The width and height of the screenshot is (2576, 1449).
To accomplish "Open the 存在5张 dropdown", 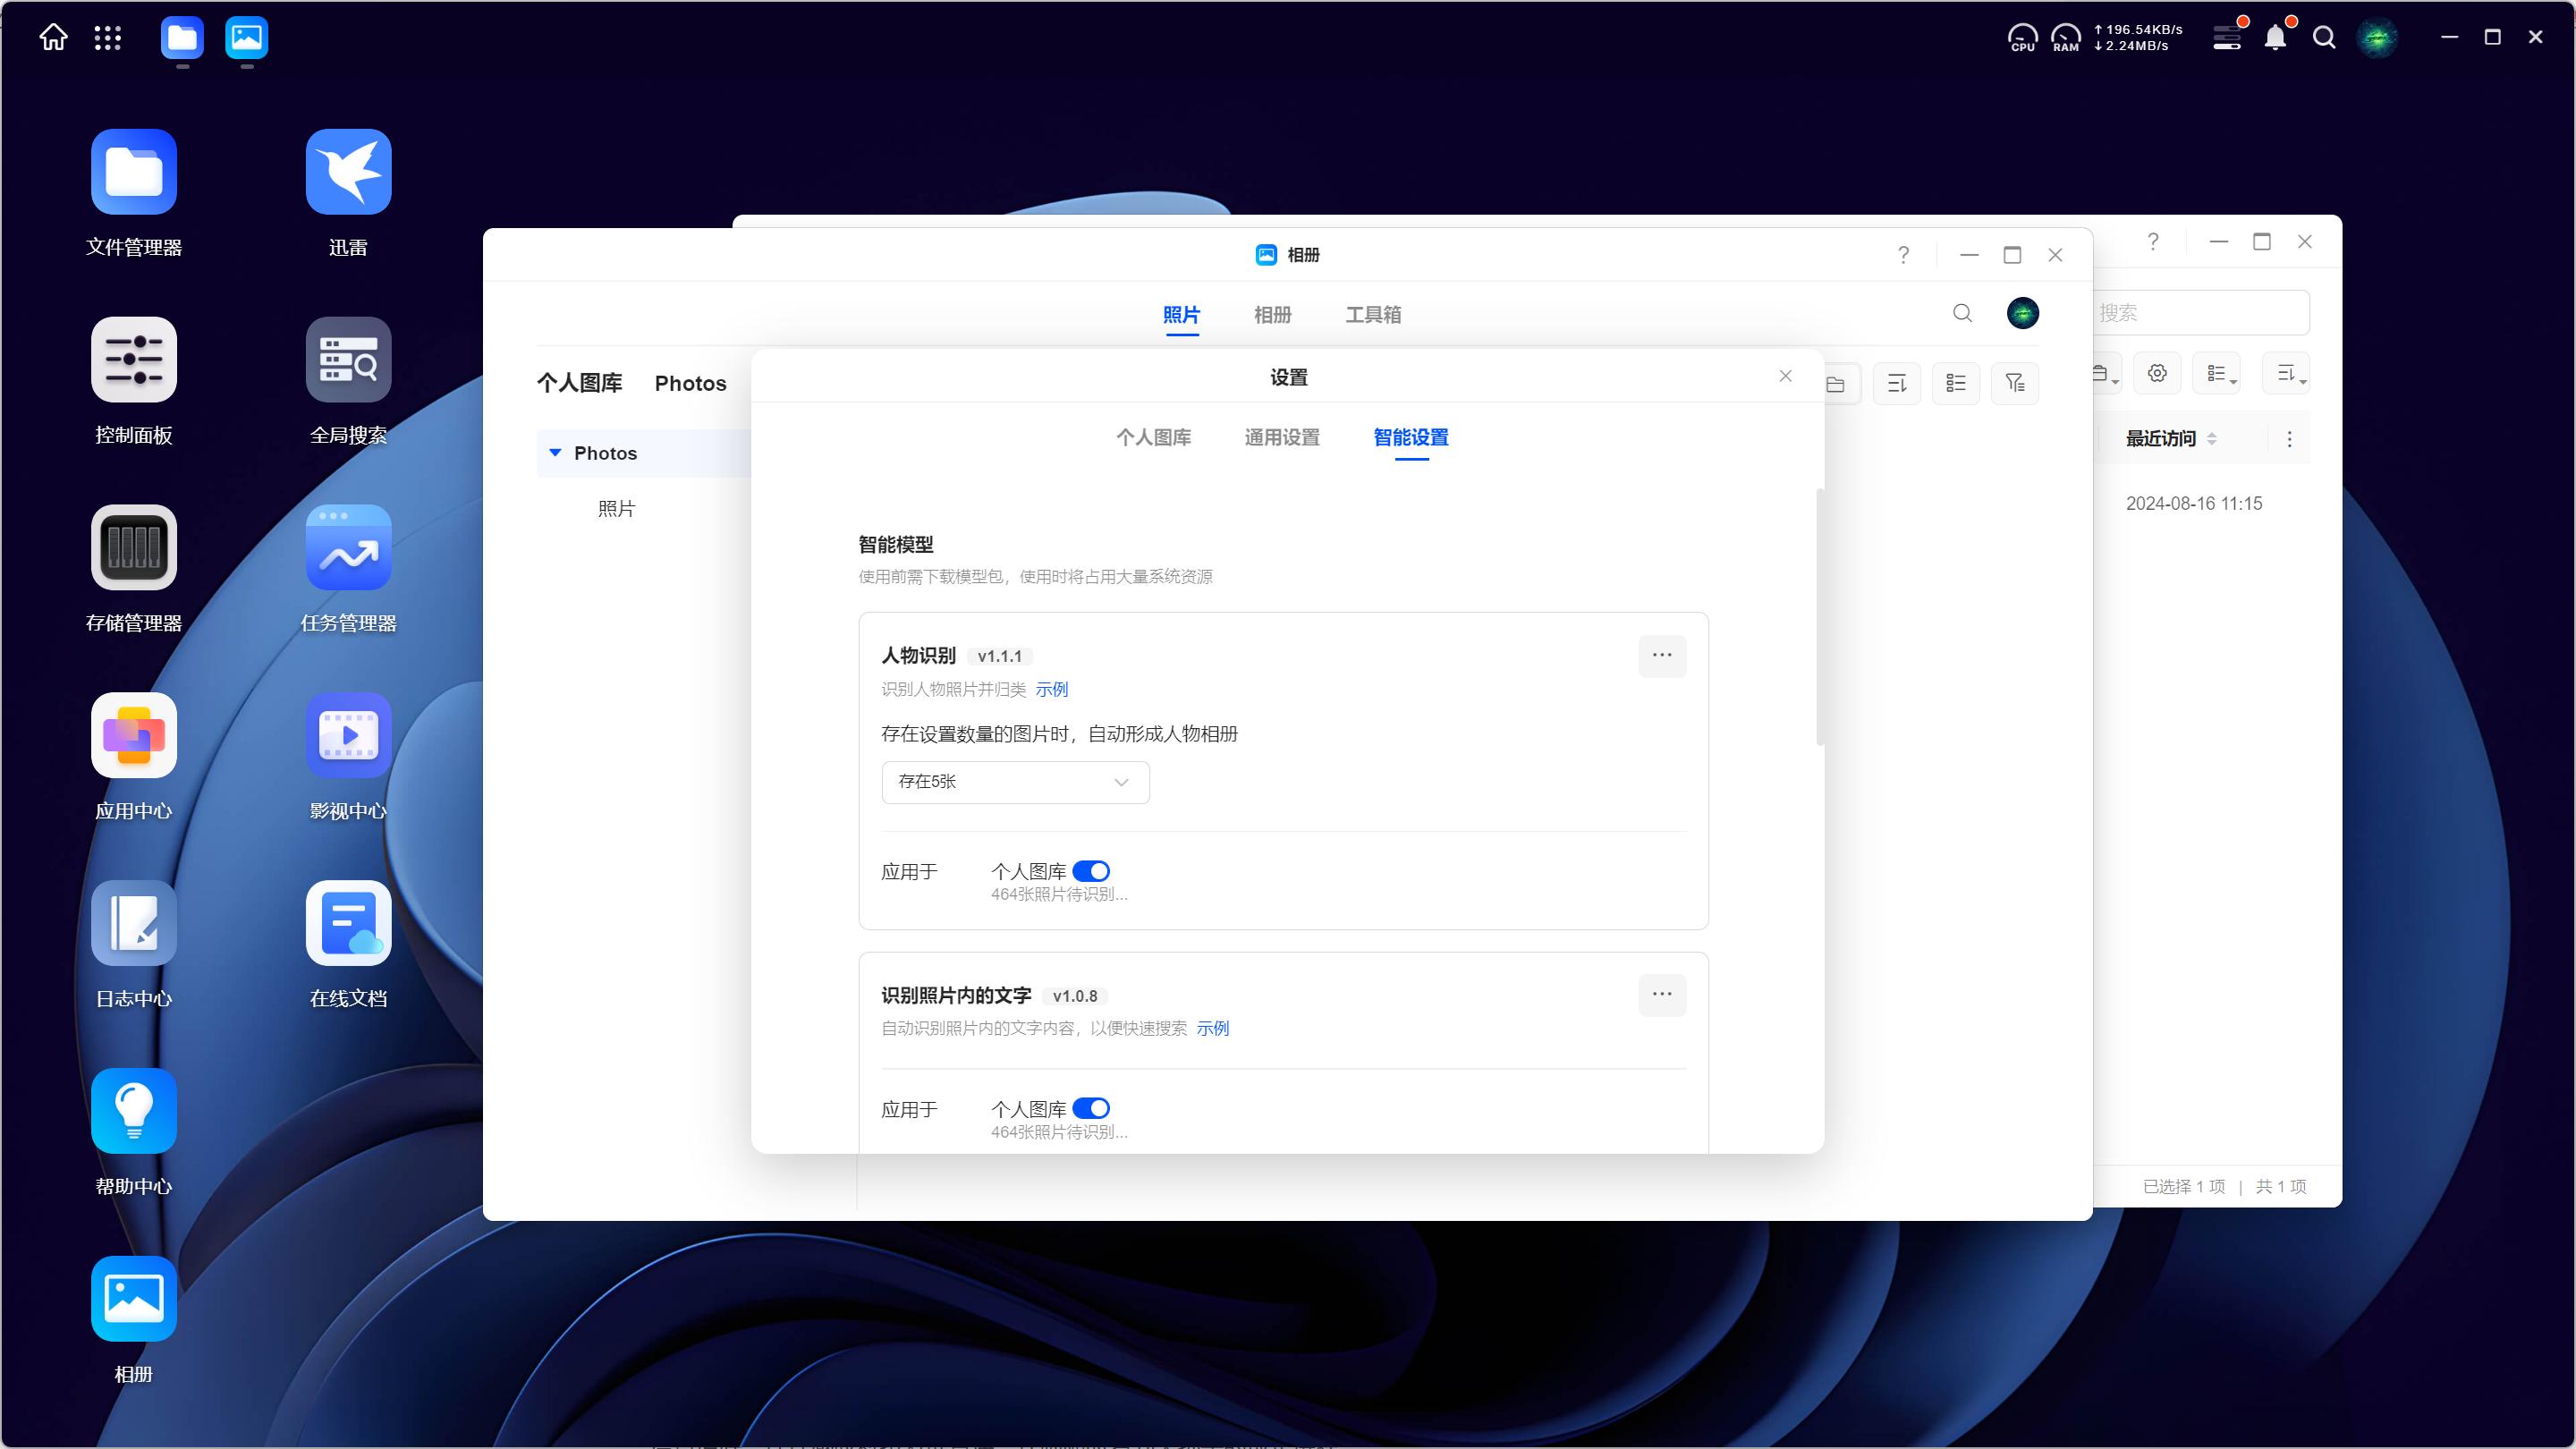I will pyautogui.click(x=1016, y=782).
